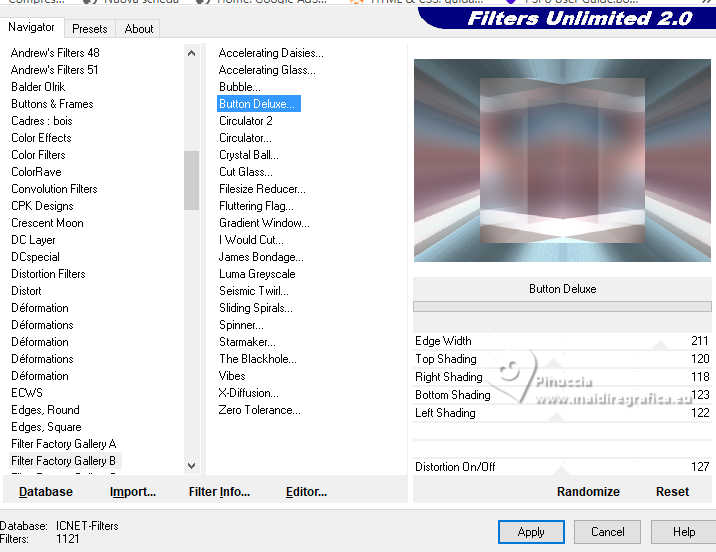Viewport: 716px width, 552px height.
Task: Open the Editor... dialog
Action: click(306, 492)
